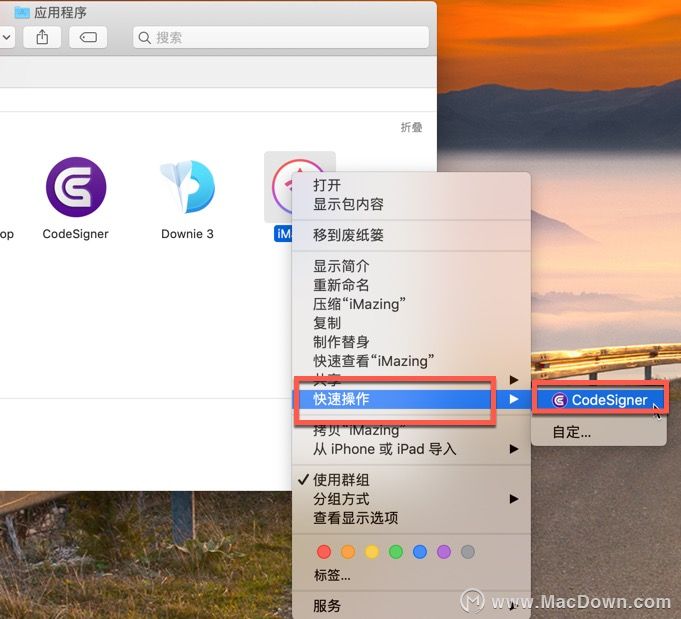The height and width of the screenshot is (619, 681).
Task: Choose 快速查看“iMazing” menu item
Action: pos(411,361)
